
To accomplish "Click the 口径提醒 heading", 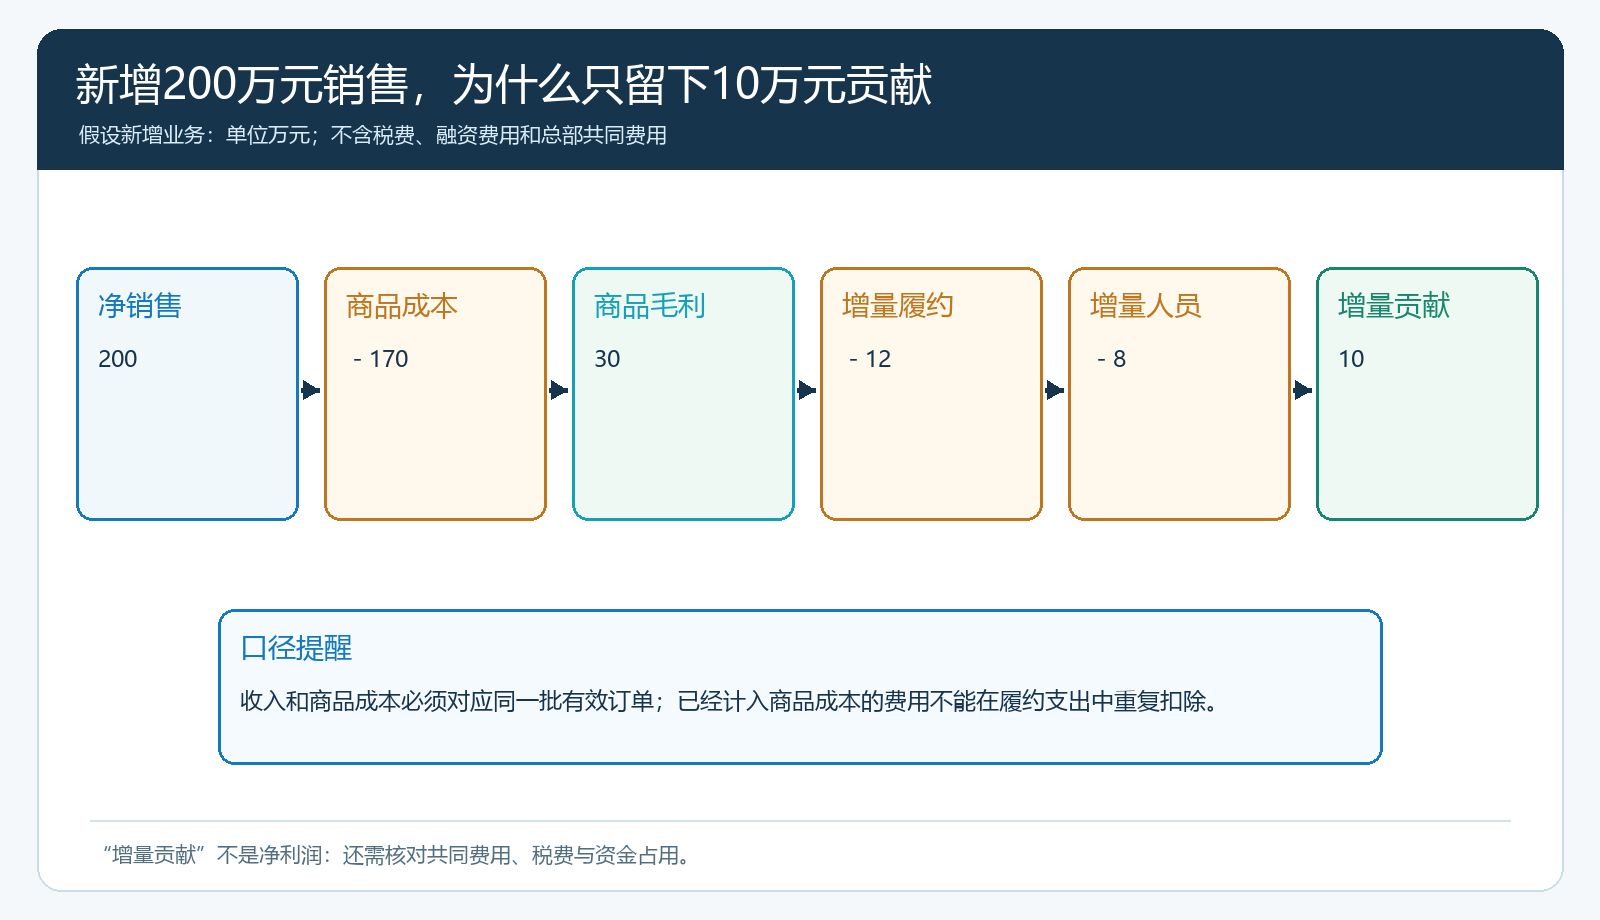I will (296, 648).
